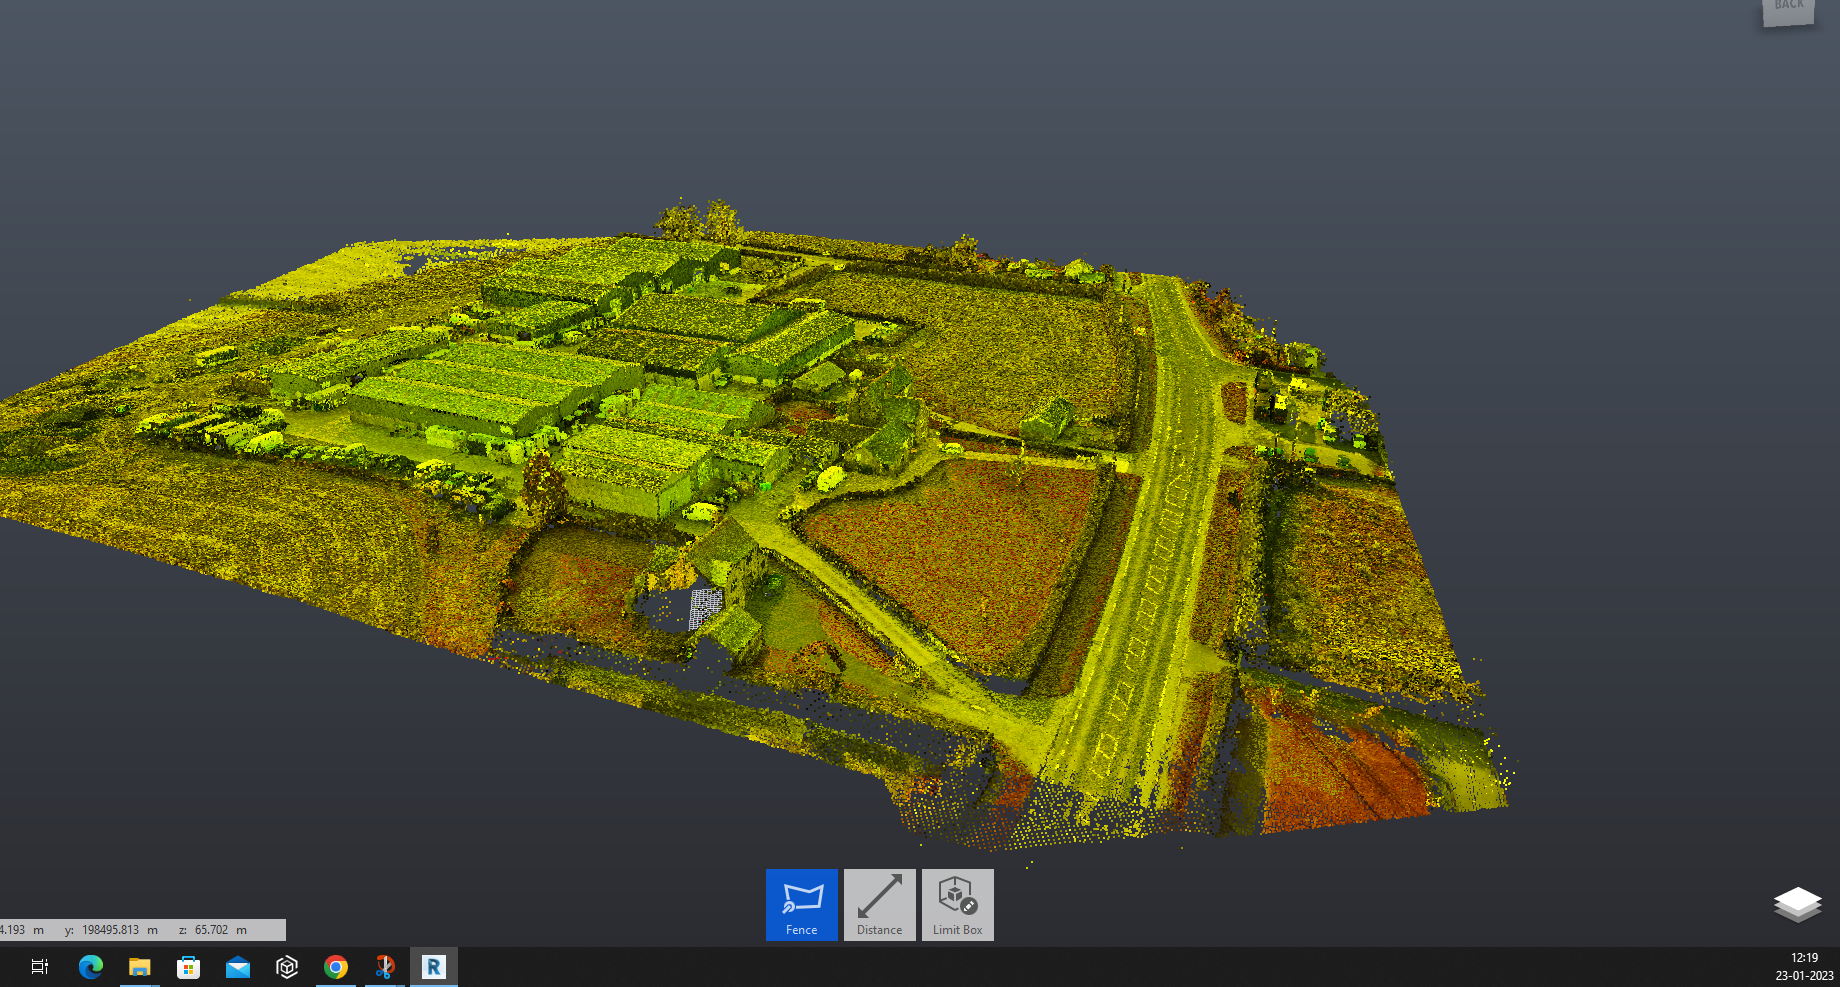Screen dimensions: 1840x987
Task: Open Snipping Tool from the taskbar
Action: 385,966
